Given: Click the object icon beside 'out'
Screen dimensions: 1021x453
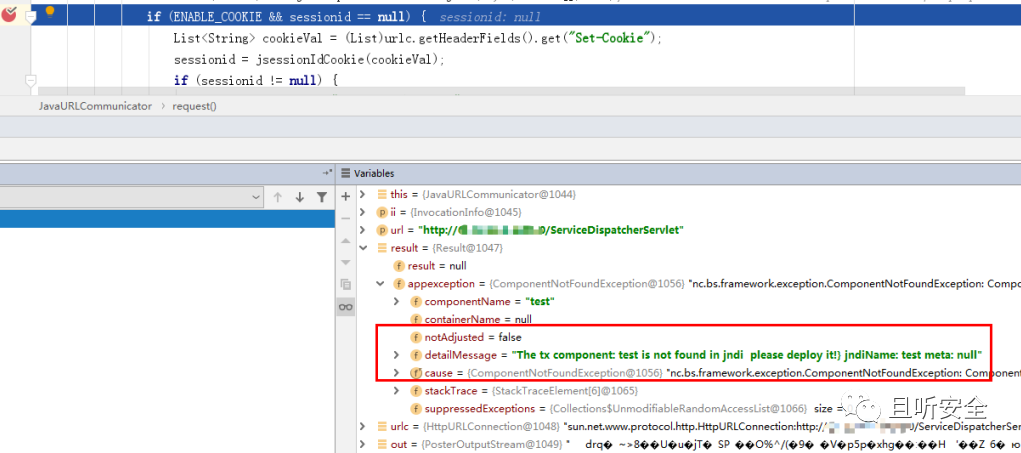Looking at the screenshot, I should (382, 444).
